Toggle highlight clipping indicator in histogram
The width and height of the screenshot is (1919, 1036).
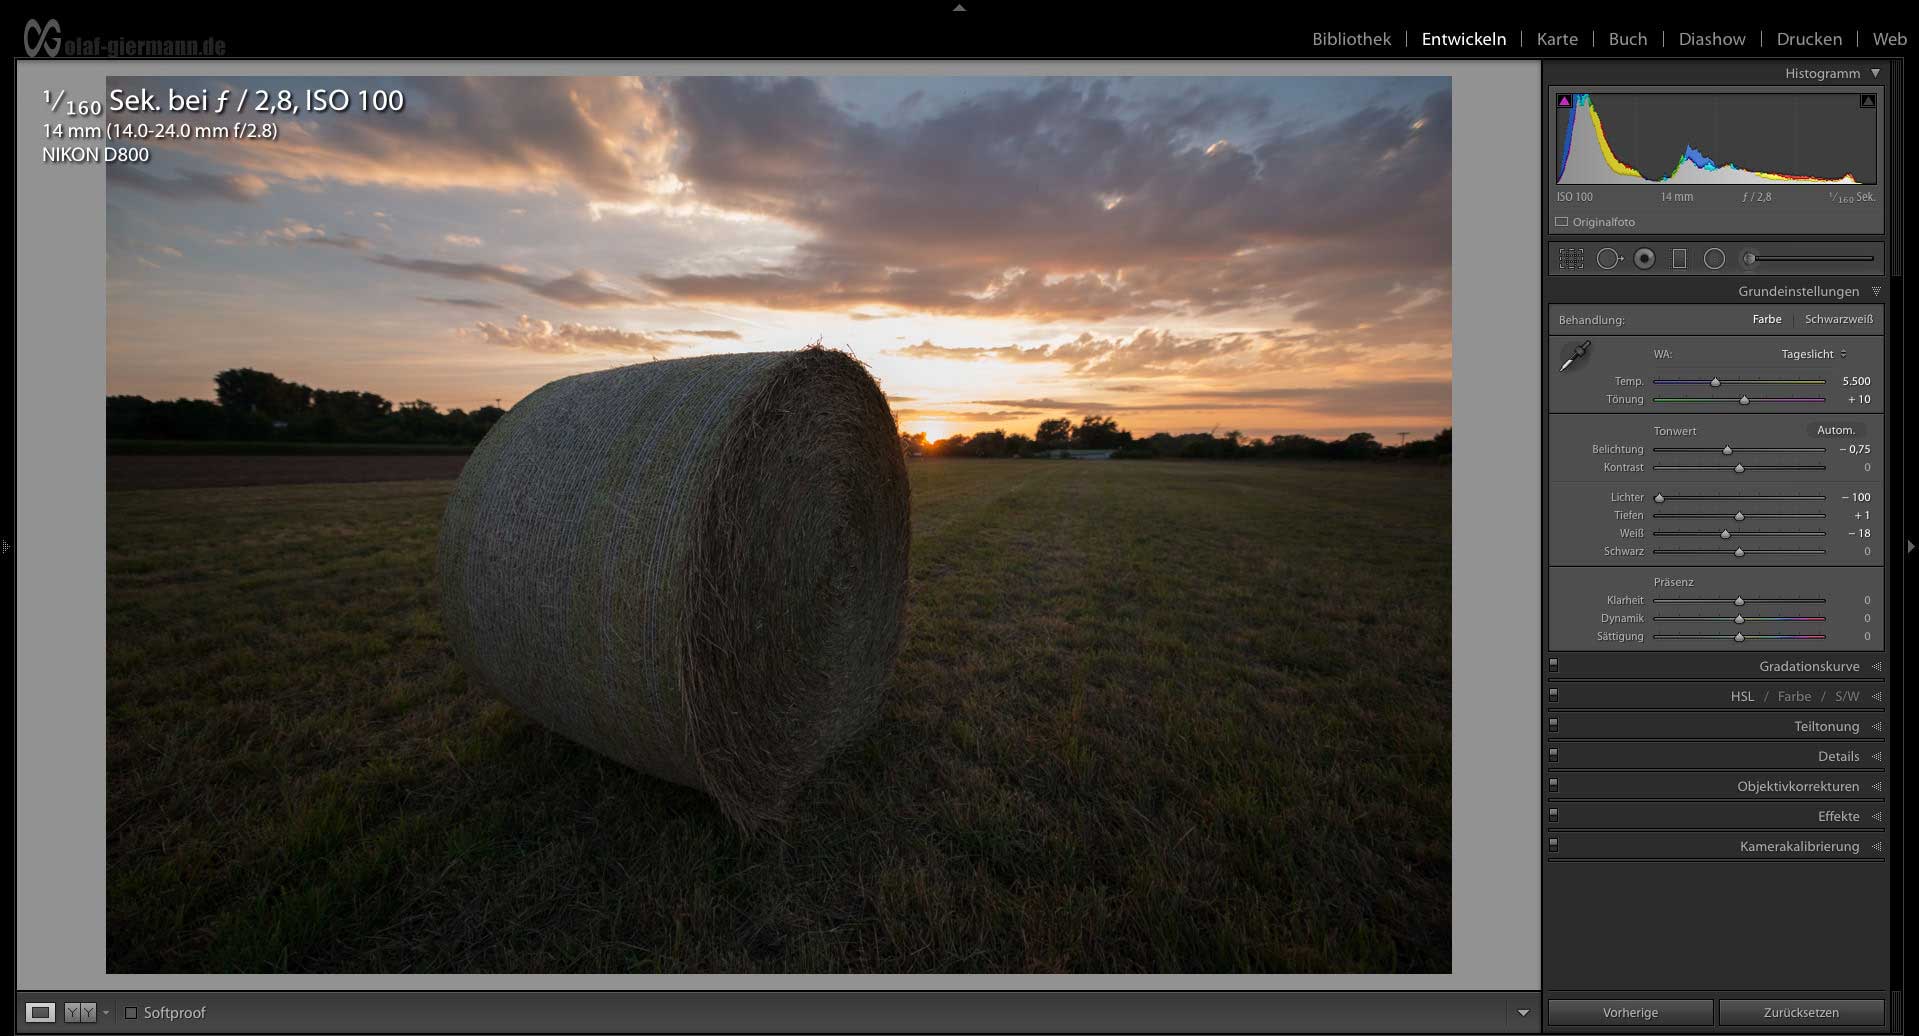tap(1867, 101)
